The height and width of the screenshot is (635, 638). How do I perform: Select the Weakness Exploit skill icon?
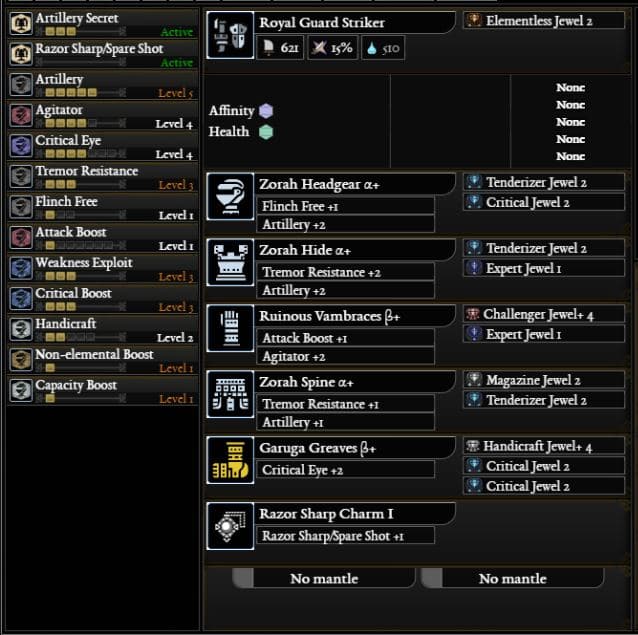click(x=21, y=268)
